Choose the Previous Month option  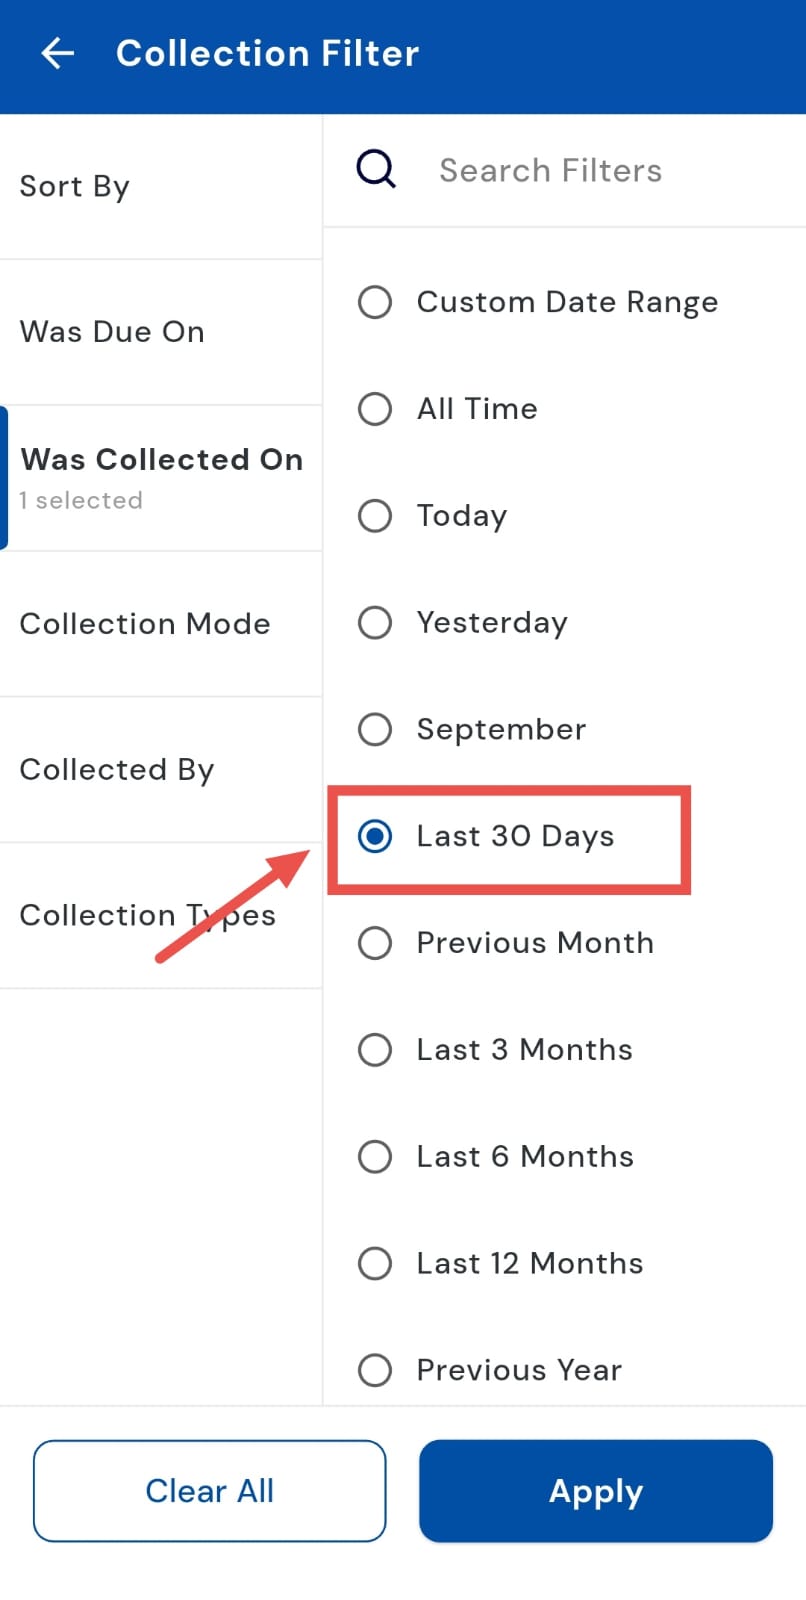pyautogui.click(x=375, y=943)
